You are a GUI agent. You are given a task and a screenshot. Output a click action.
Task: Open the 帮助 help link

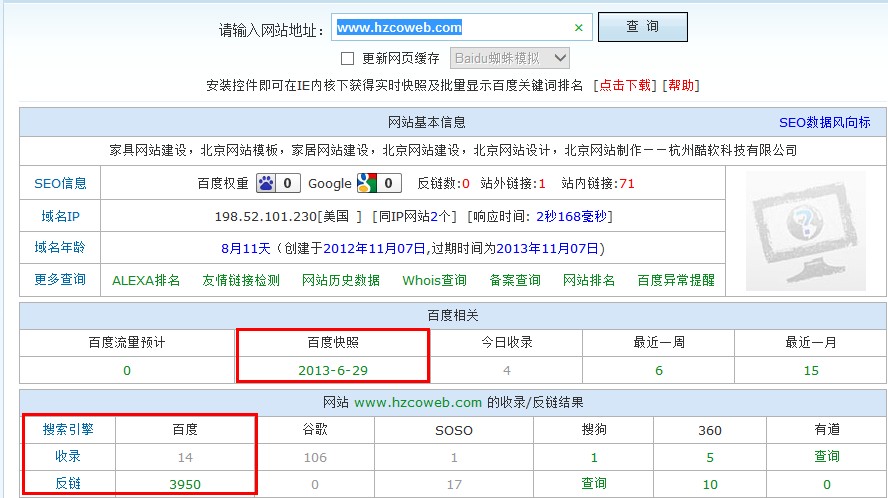[681, 86]
